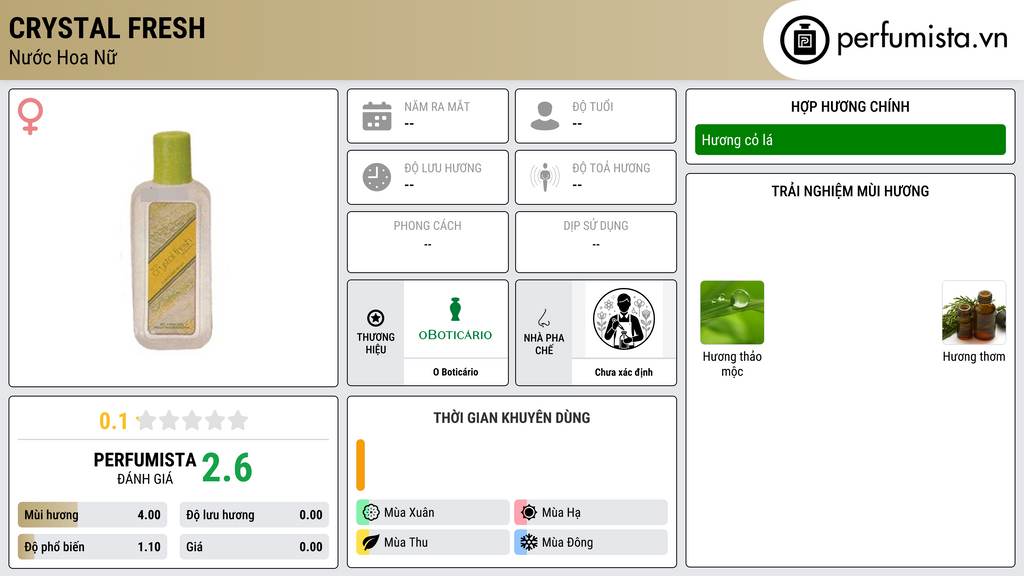Click the pink female gender symbol
Image resolution: width=1024 pixels, height=576 pixels.
tap(30, 116)
